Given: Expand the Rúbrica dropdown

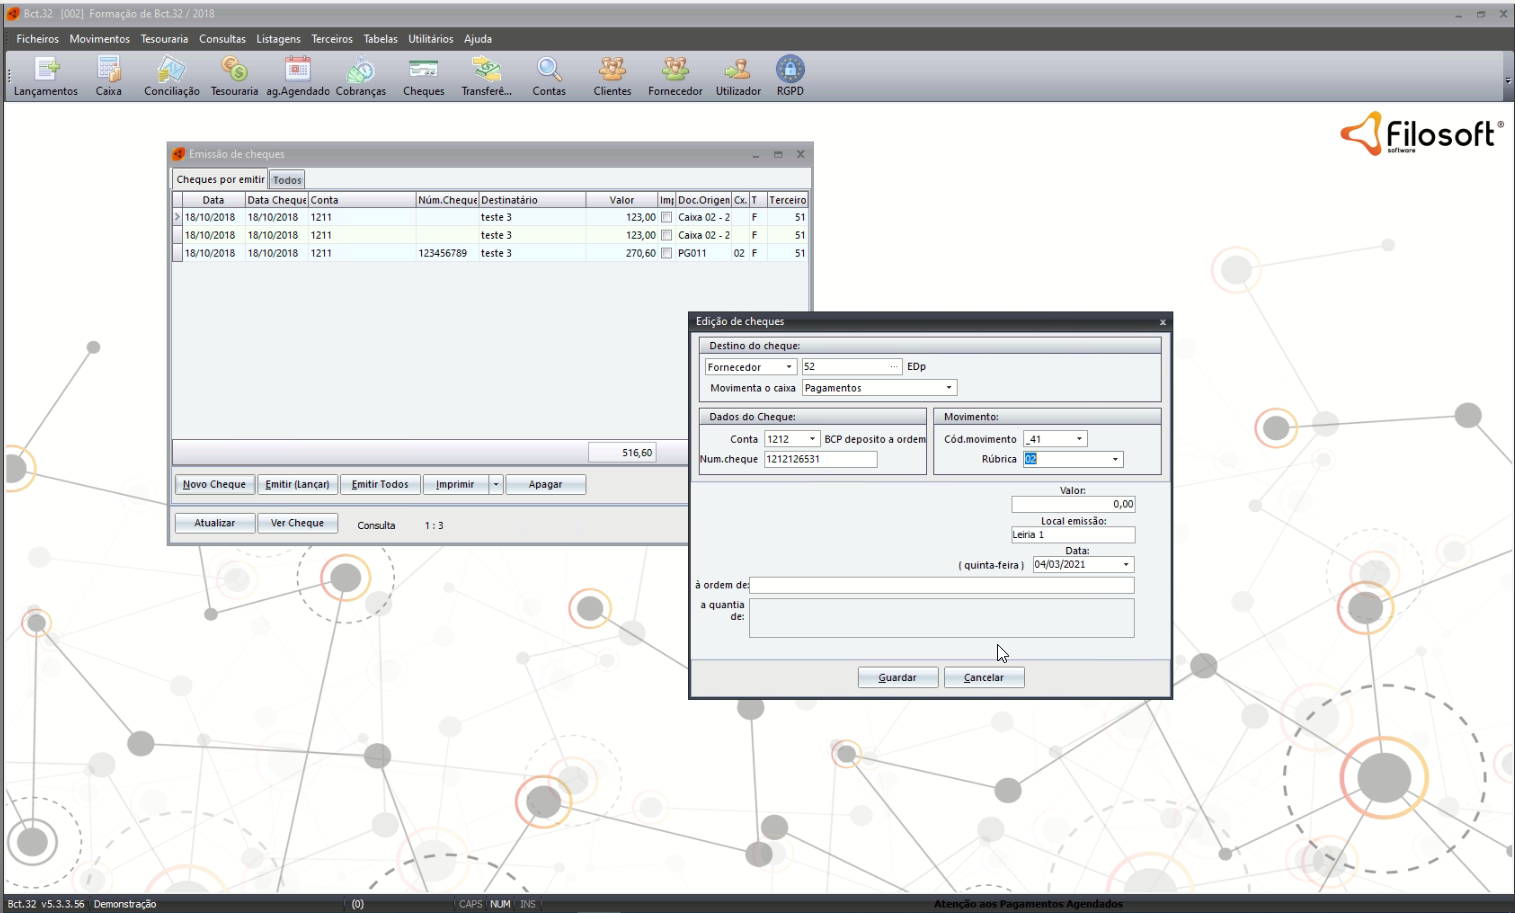Looking at the screenshot, I should click(1115, 460).
